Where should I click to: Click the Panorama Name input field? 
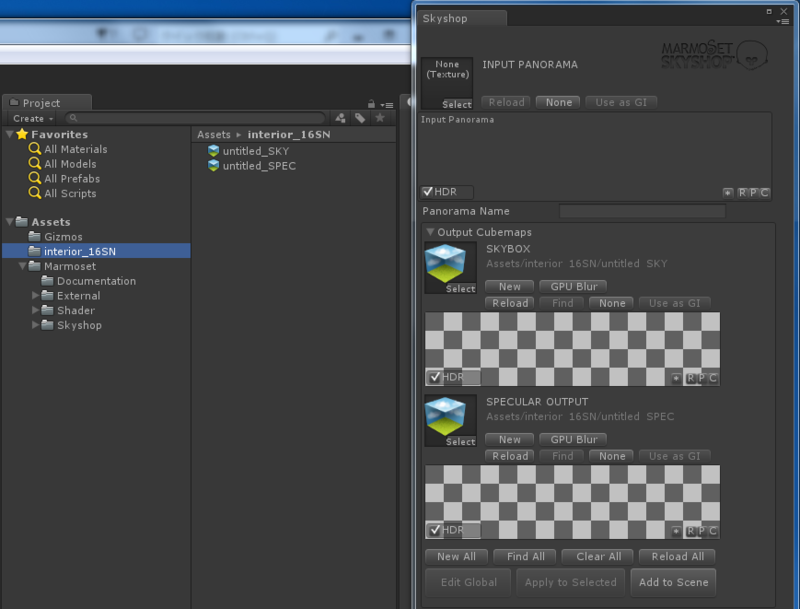(x=642, y=211)
